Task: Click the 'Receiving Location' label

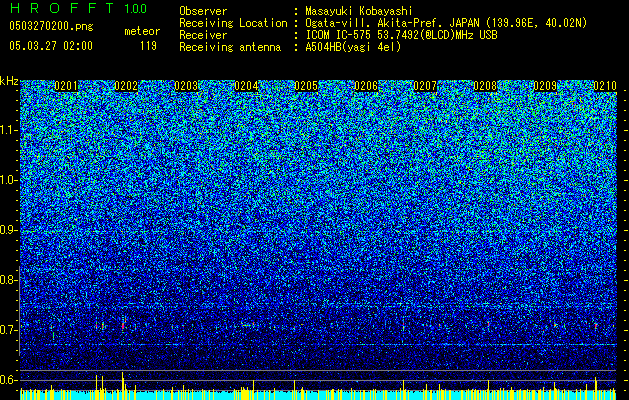Action: (233, 24)
